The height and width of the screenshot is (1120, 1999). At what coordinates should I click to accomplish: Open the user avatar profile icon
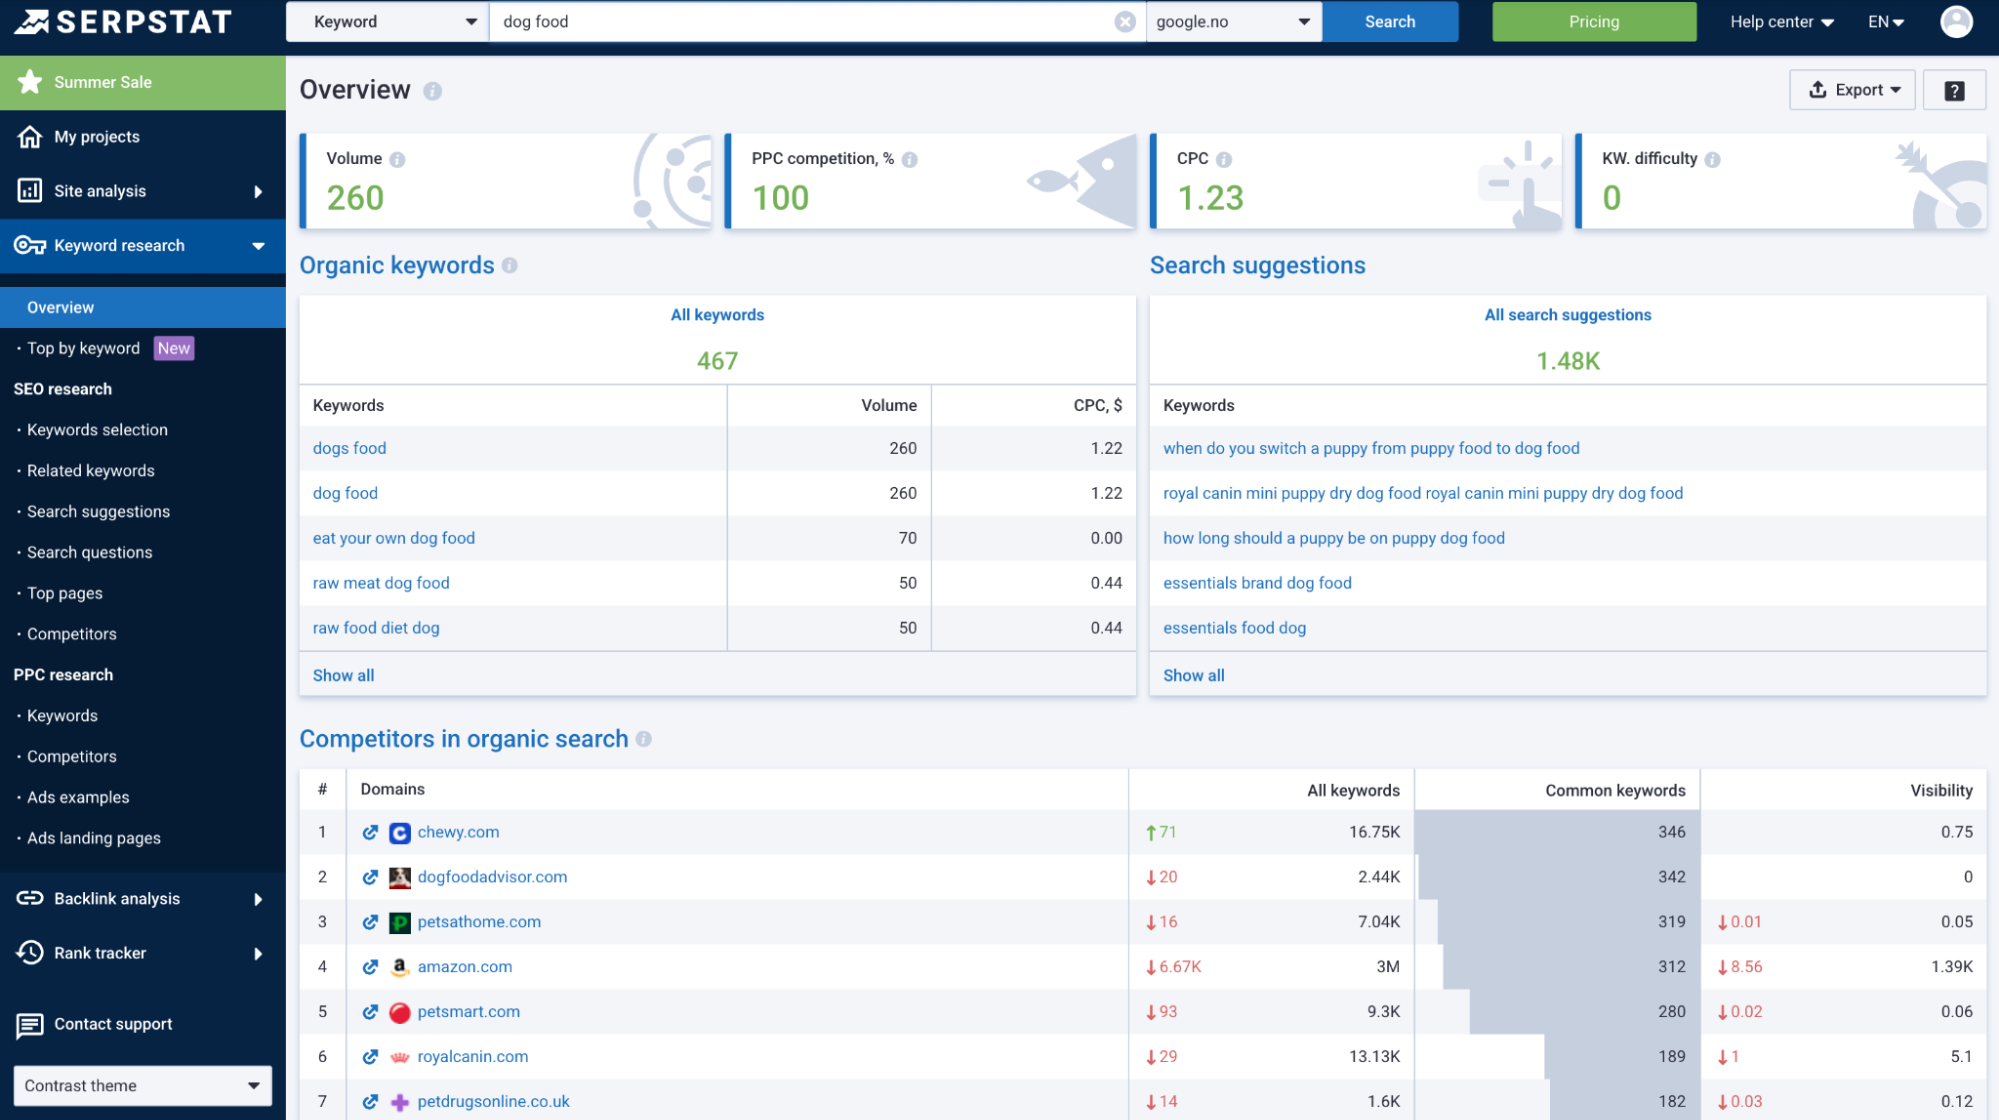click(x=1956, y=21)
